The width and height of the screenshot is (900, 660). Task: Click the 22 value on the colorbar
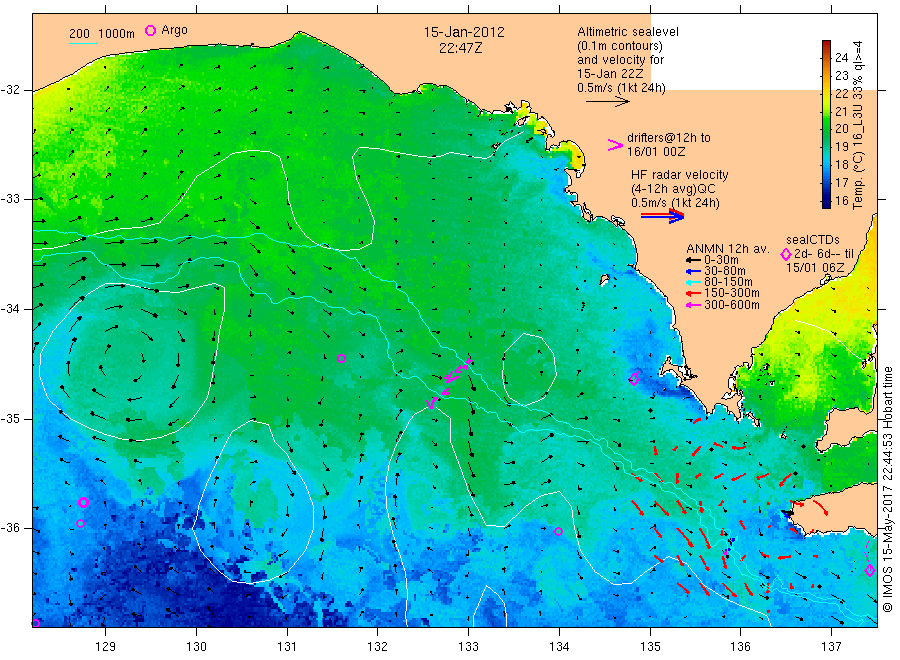pyautogui.click(x=841, y=93)
